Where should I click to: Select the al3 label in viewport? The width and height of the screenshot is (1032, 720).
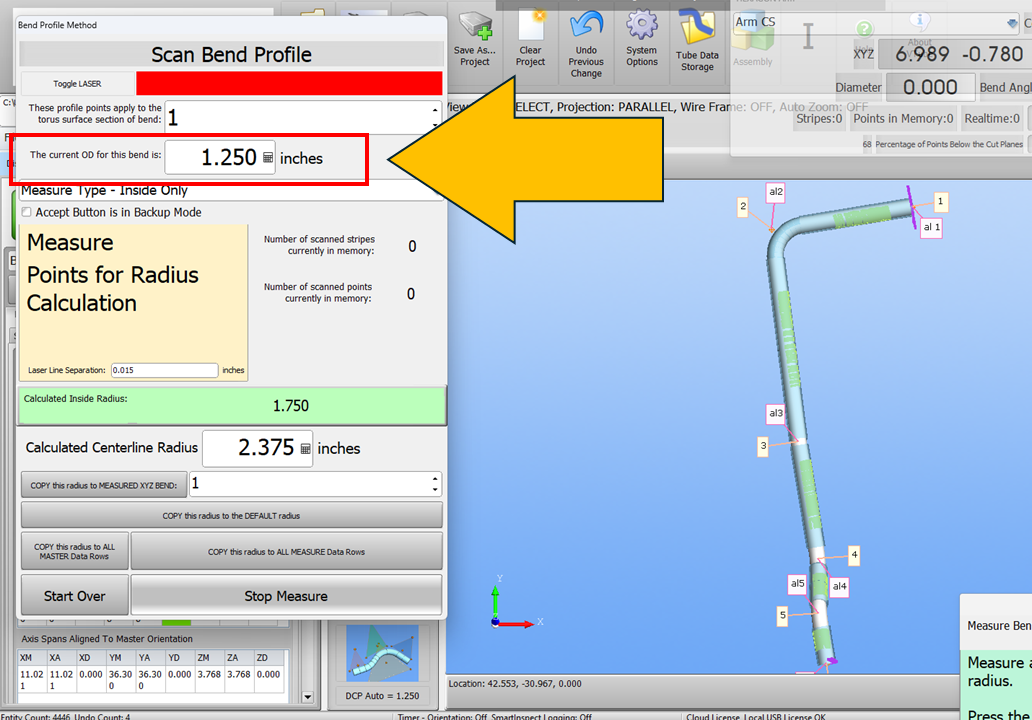click(776, 413)
